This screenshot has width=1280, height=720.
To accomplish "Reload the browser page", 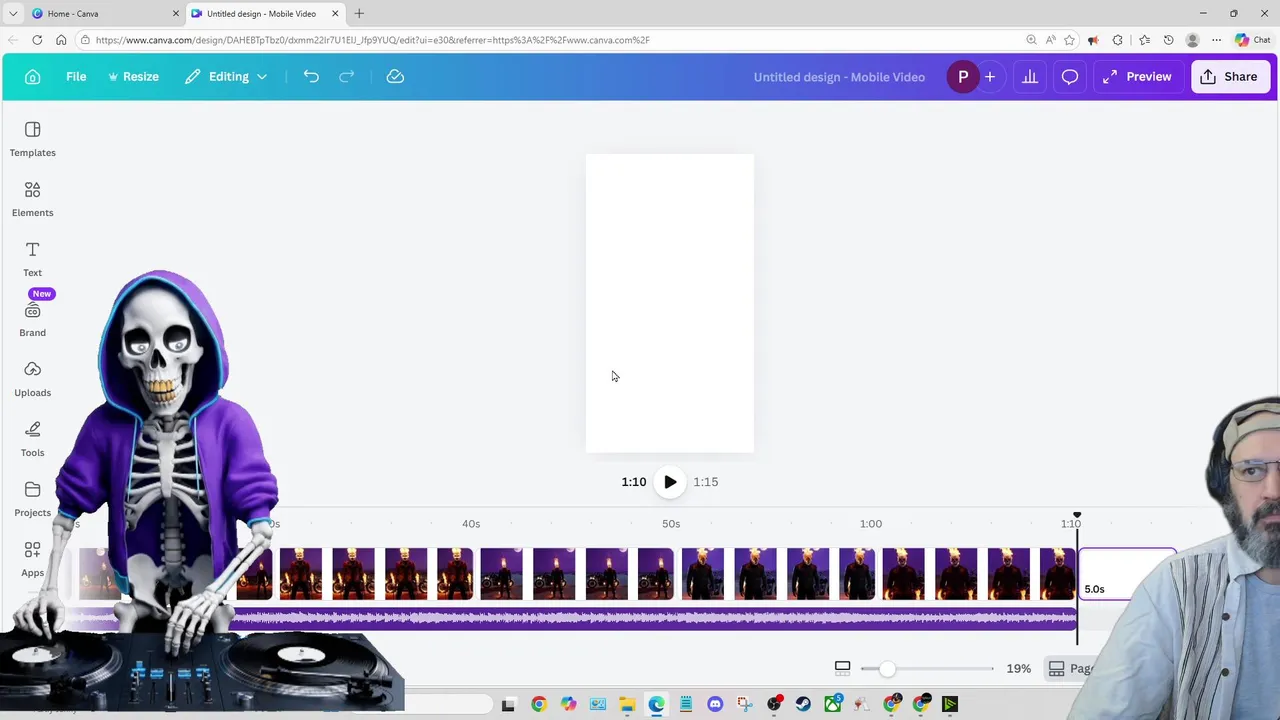I will coord(37,40).
